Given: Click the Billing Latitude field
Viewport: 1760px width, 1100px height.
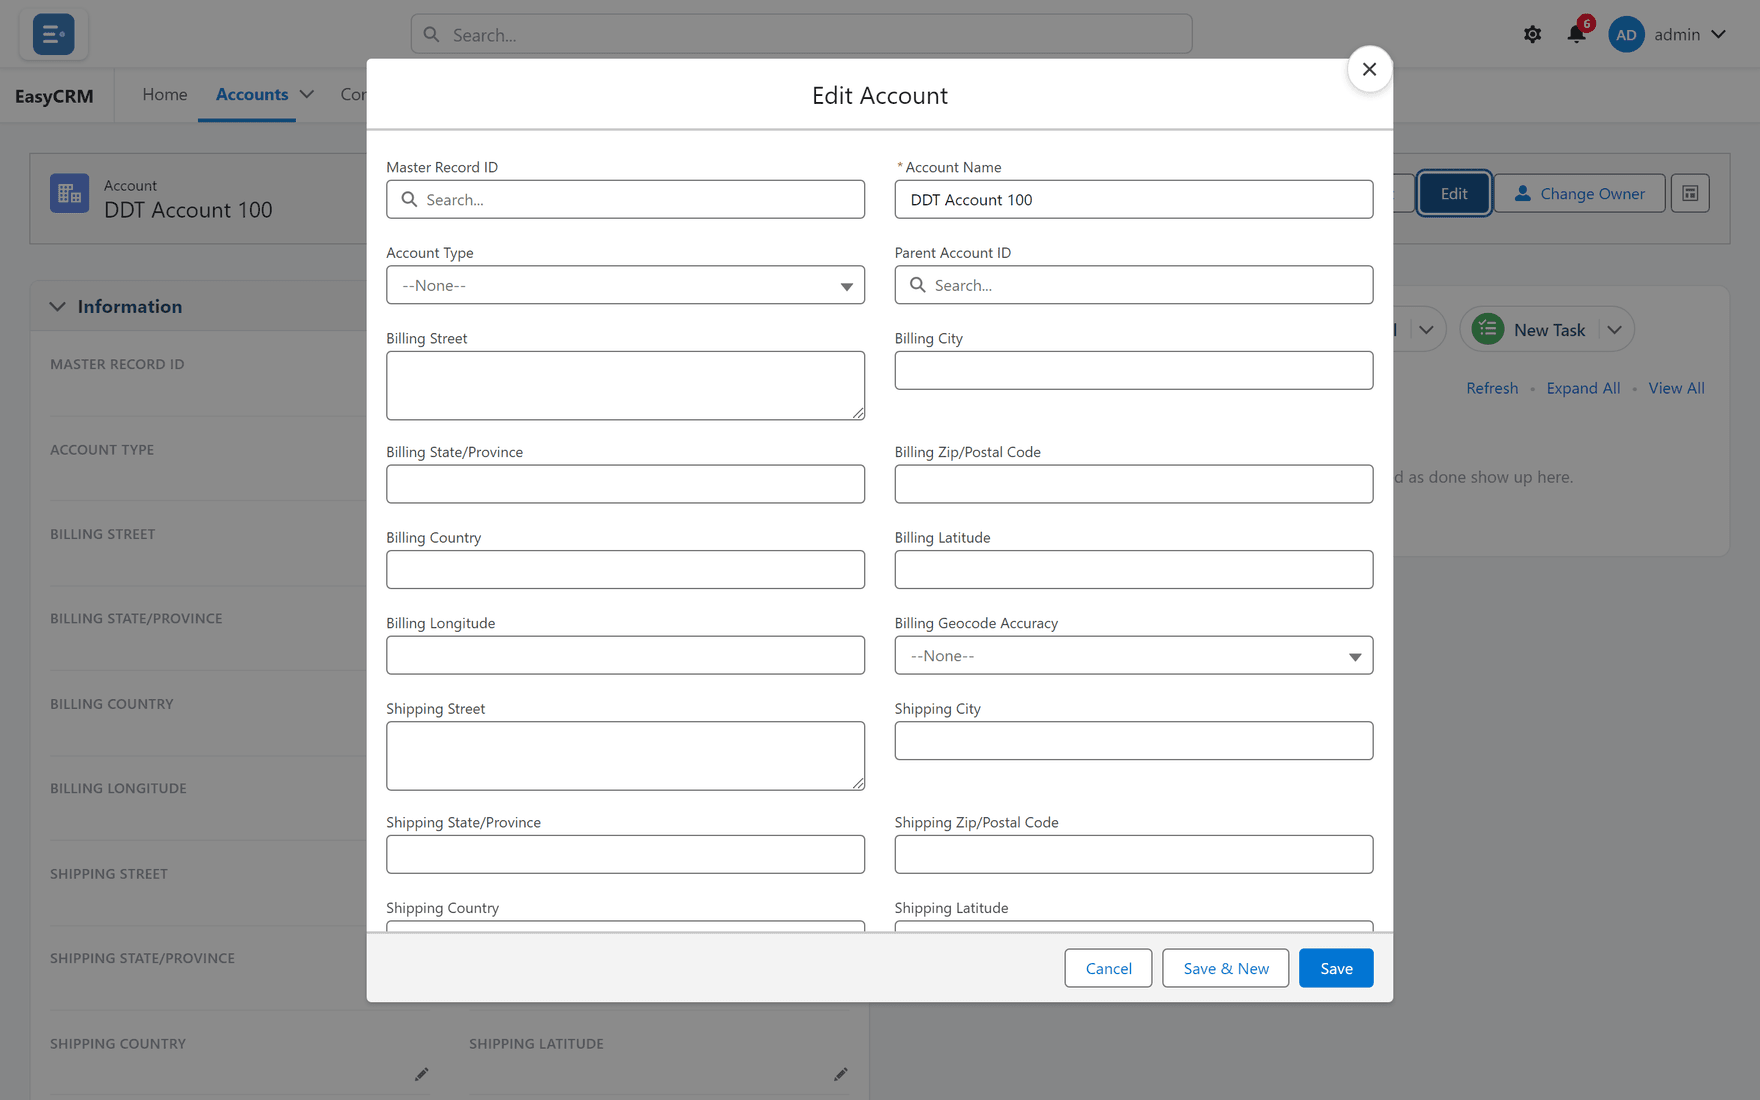Looking at the screenshot, I should coord(1133,569).
